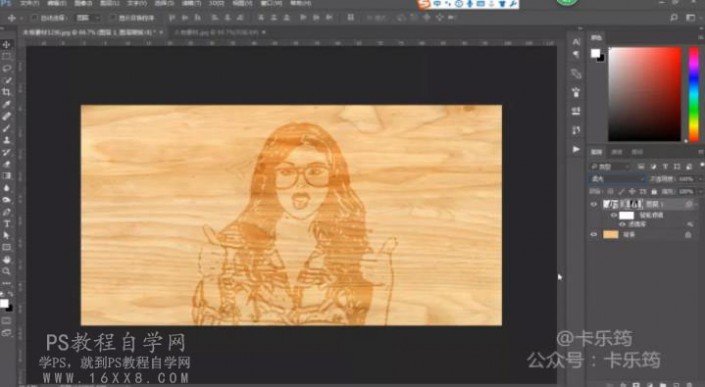This screenshot has height=387, width=705.
Task: Open the 3D menu
Action: (216, 3)
